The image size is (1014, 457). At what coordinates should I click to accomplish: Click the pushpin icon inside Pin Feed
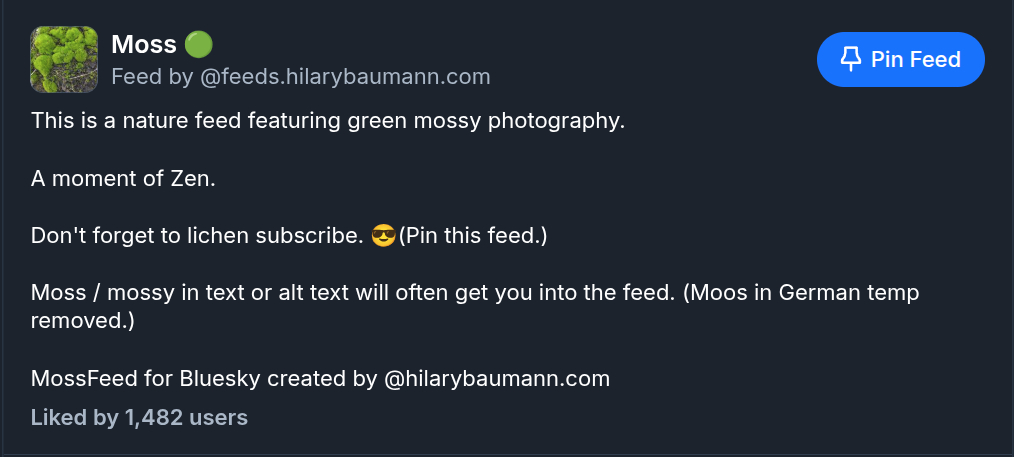click(850, 59)
